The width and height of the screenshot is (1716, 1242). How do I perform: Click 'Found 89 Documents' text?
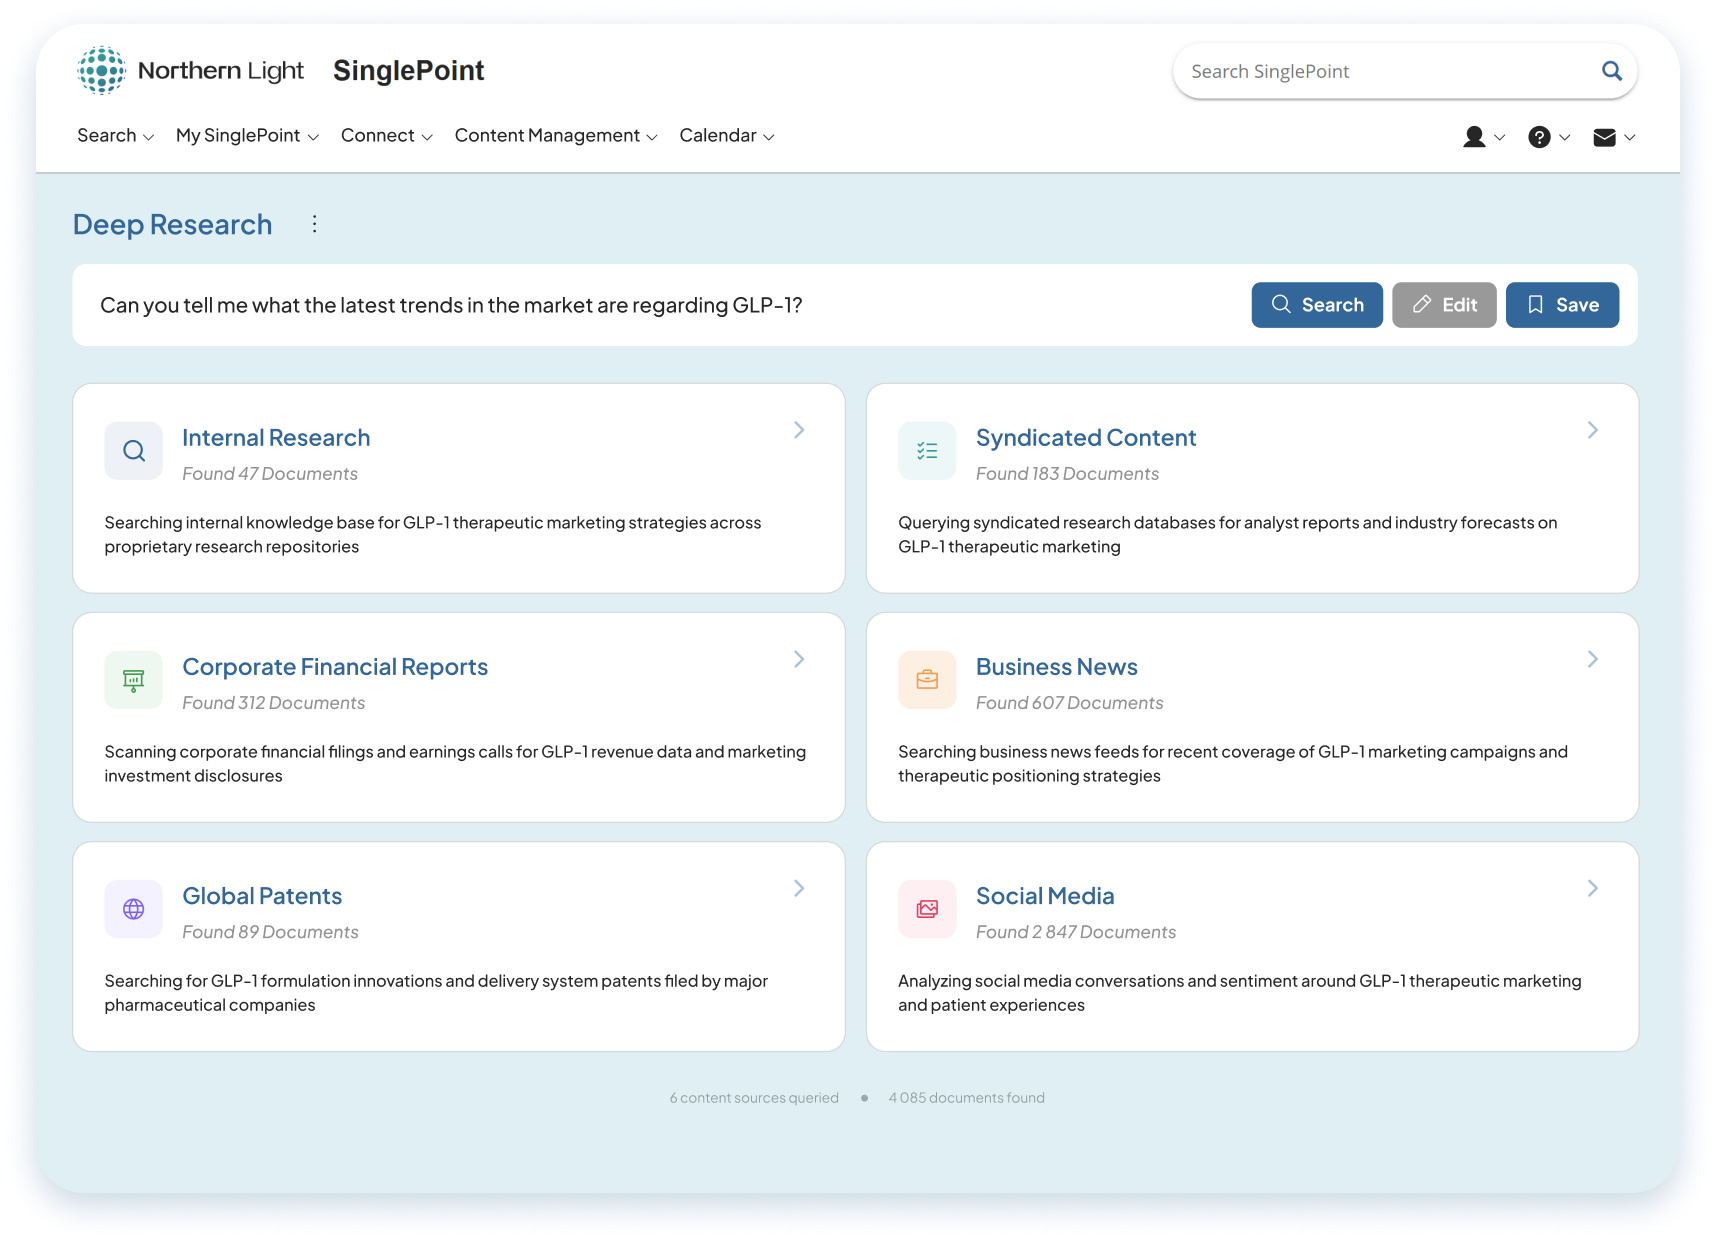270,932
